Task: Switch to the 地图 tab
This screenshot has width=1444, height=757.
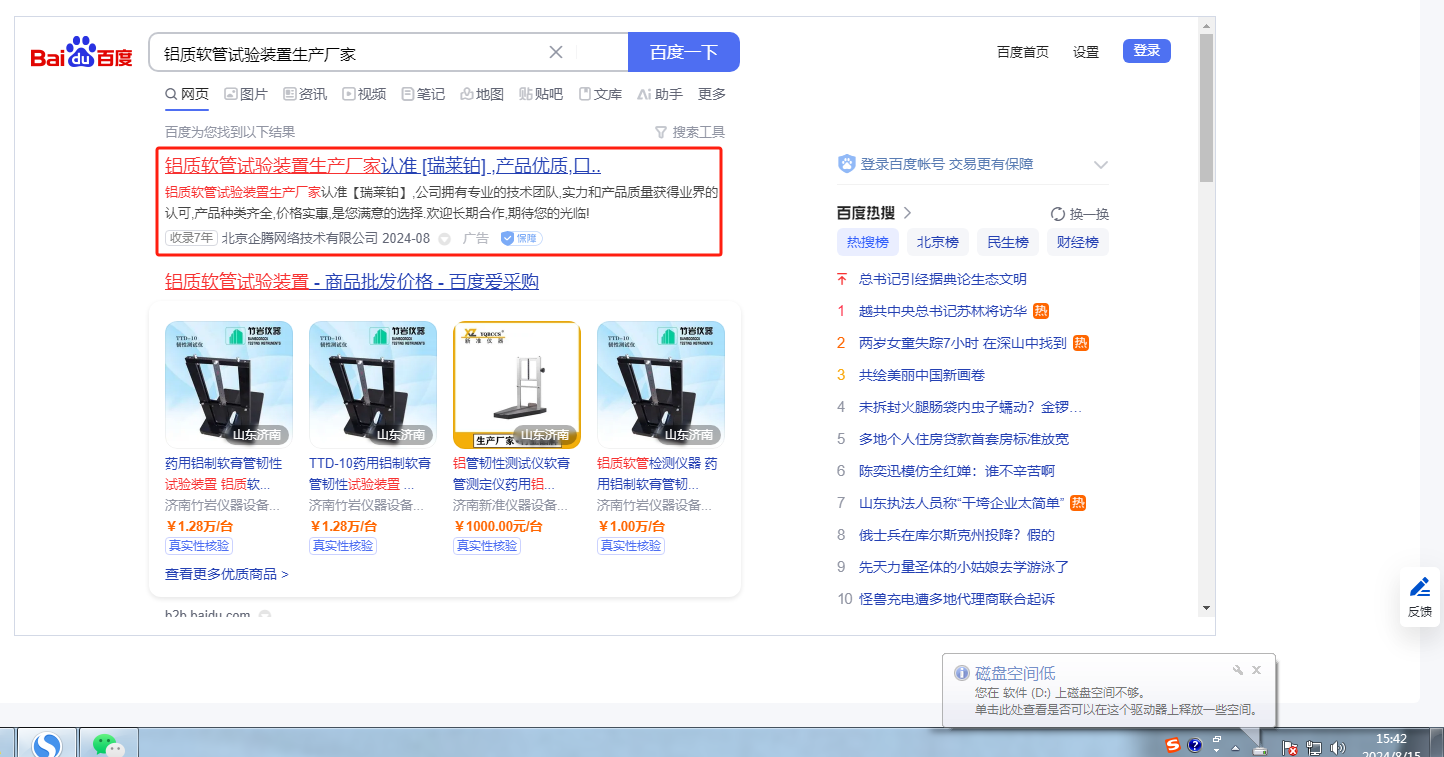Action: pyautogui.click(x=482, y=94)
